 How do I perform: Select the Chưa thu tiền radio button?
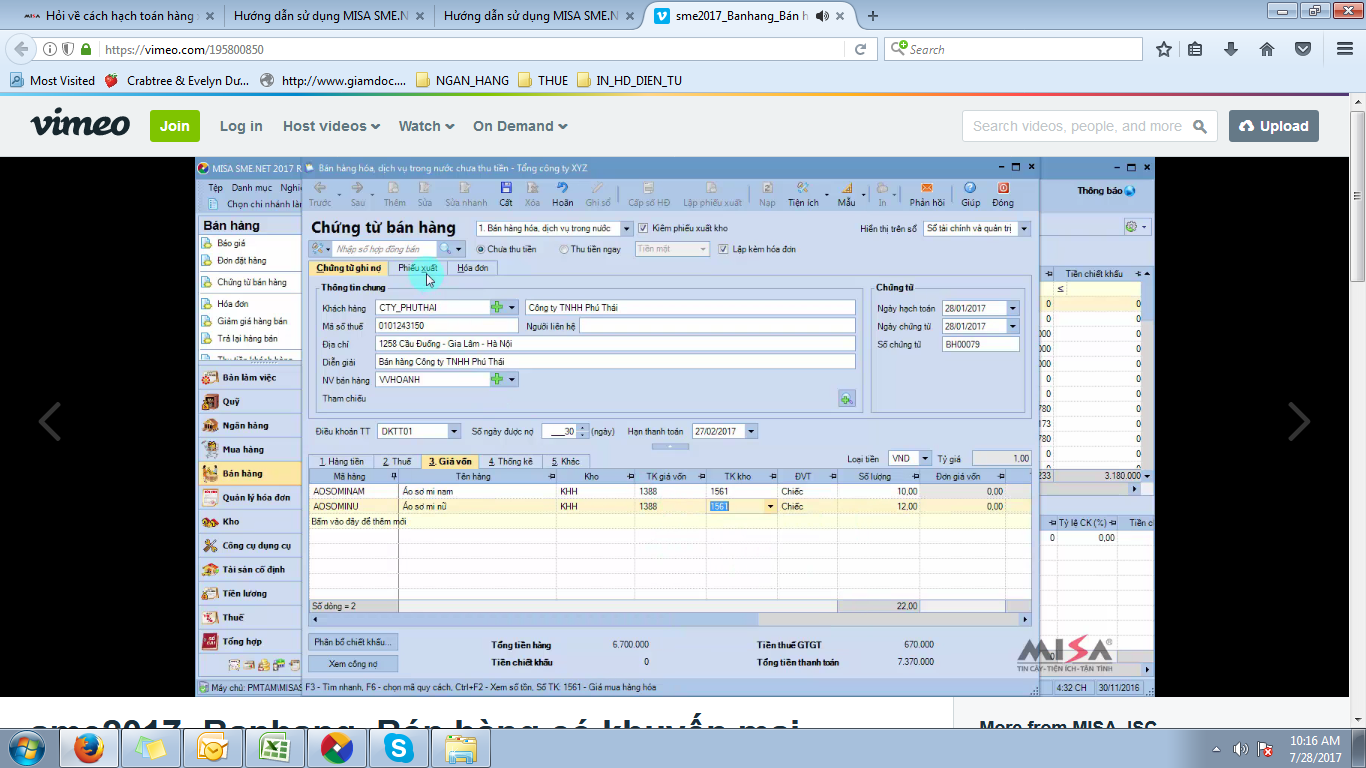coord(481,249)
